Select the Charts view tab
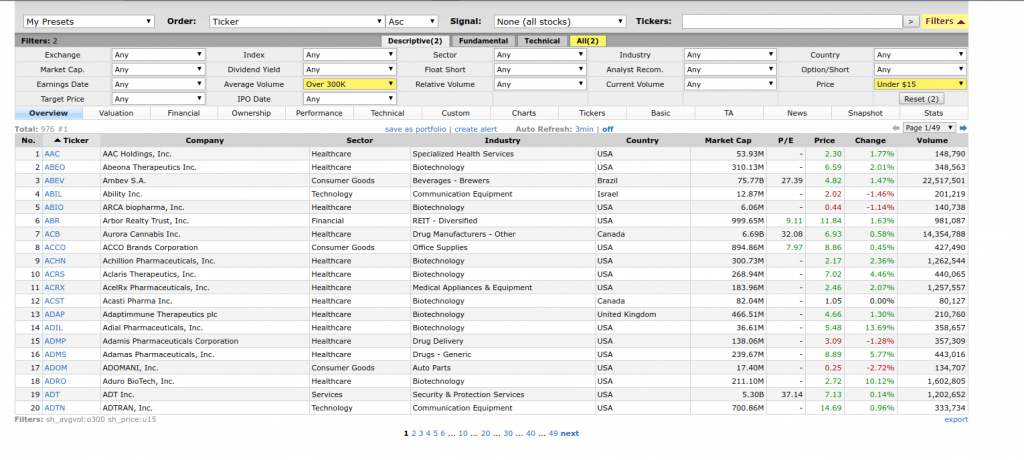This screenshot has width=1024, height=460. tap(524, 113)
